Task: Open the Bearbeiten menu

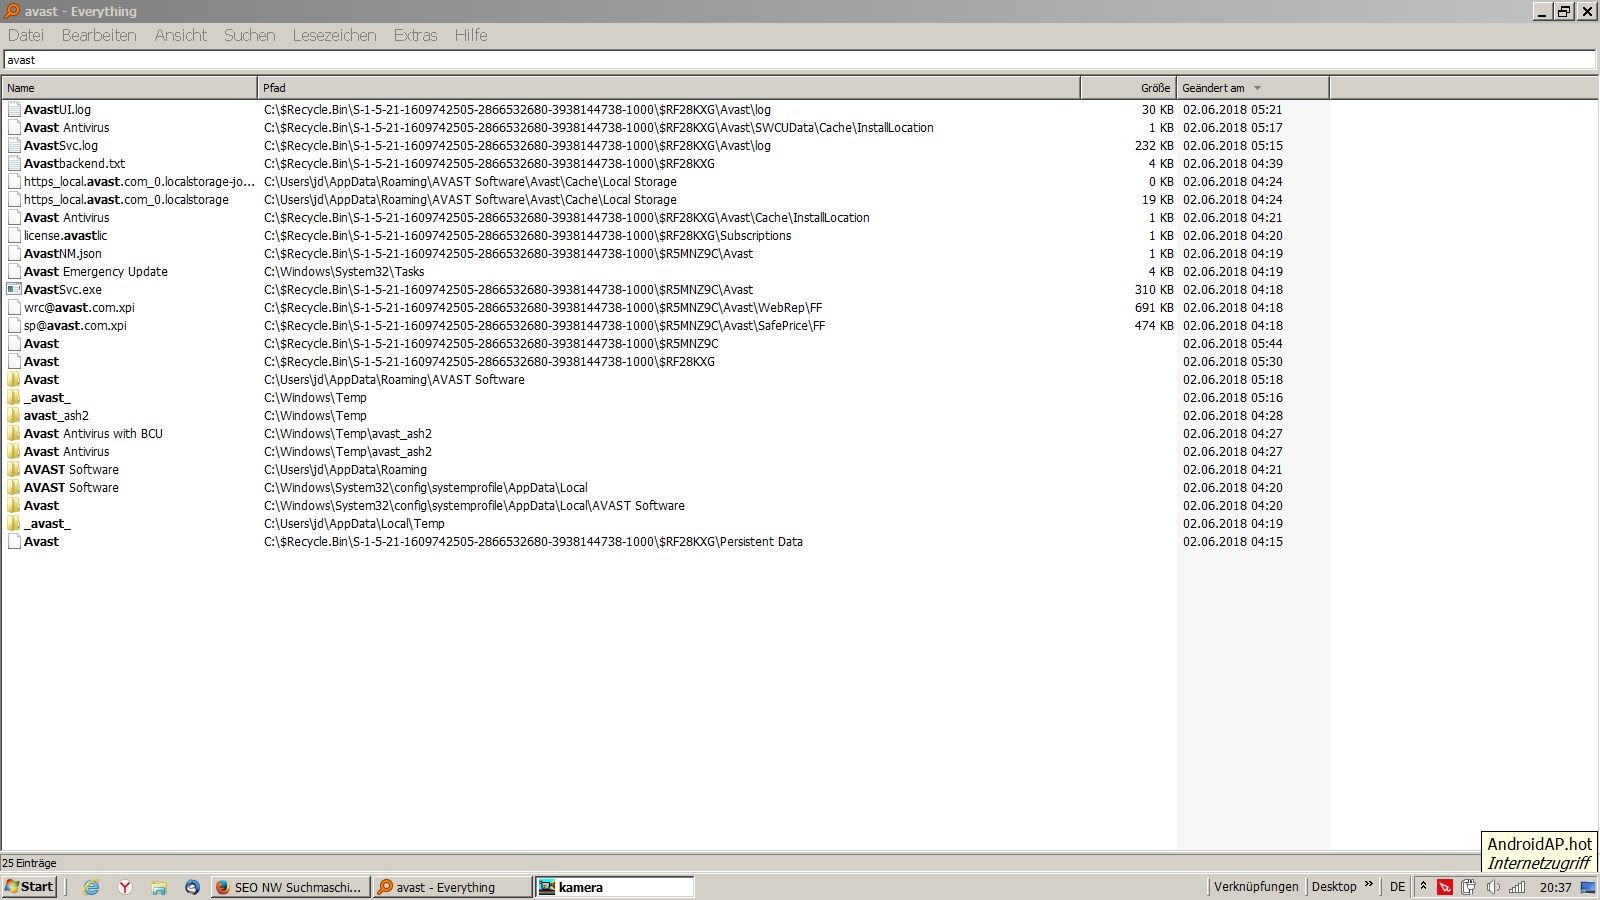Action: click(x=99, y=35)
